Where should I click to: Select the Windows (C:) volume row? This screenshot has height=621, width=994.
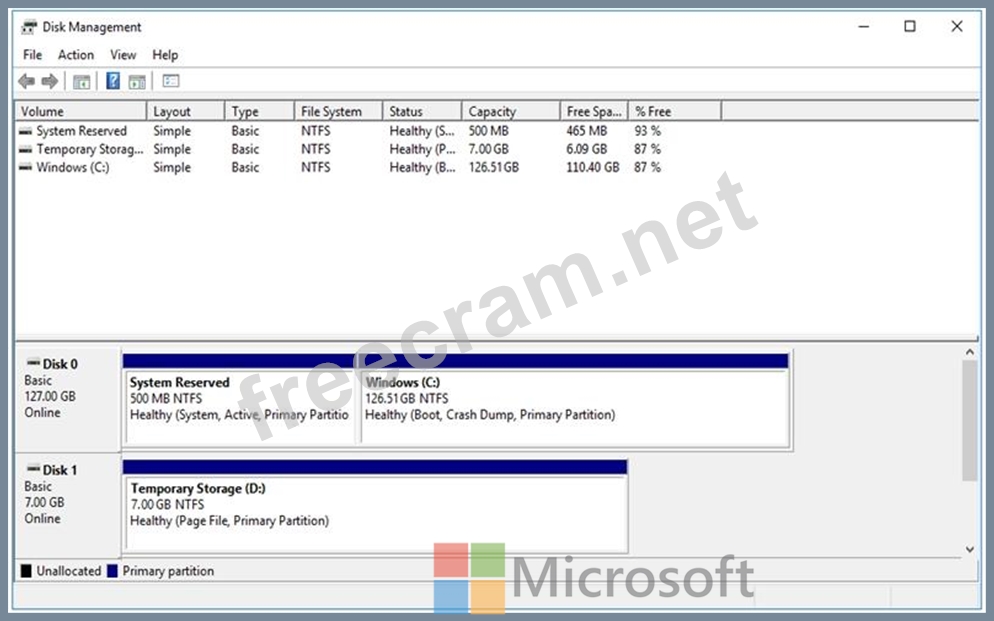click(x=73, y=168)
